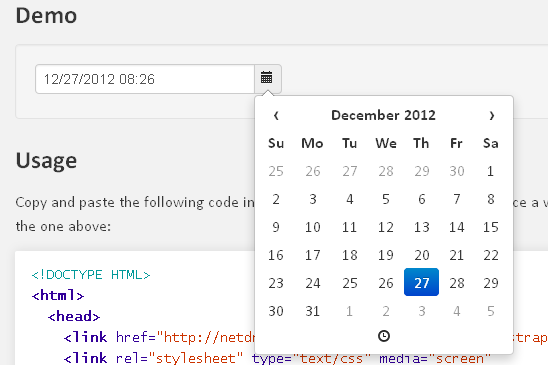Select December 4 in the Tuesday column
The height and width of the screenshot is (365, 548).
(x=349, y=199)
